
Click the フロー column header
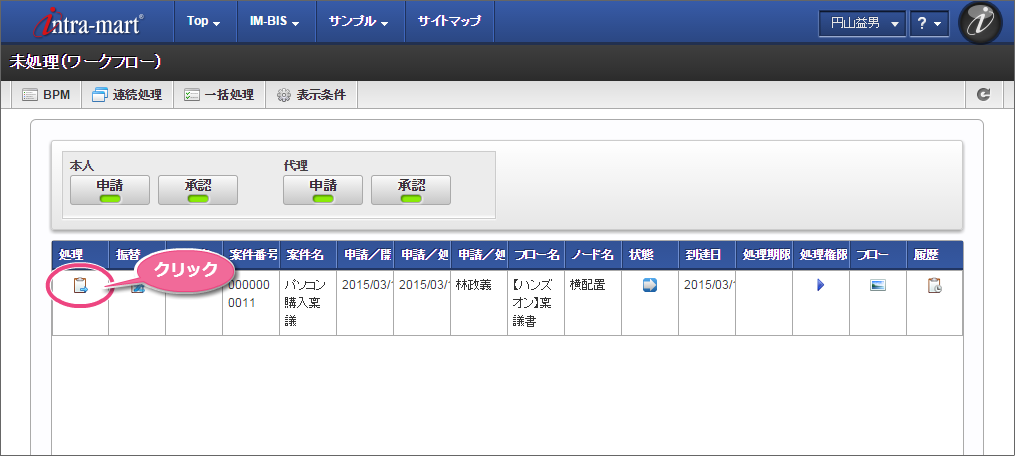coord(878,255)
